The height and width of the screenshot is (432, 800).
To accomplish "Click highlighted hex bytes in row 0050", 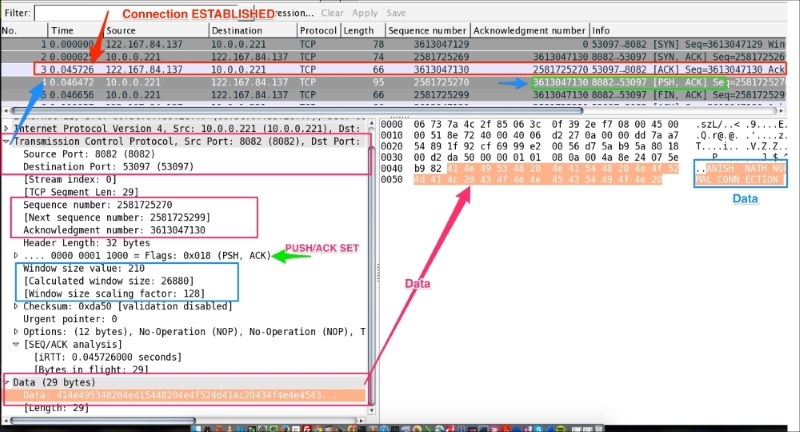I will pyautogui.click(x=537, y=180).
